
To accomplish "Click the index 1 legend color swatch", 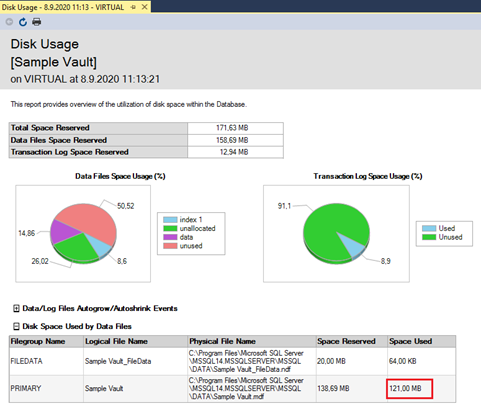I will pyautogui.click(x=170, y=220).
